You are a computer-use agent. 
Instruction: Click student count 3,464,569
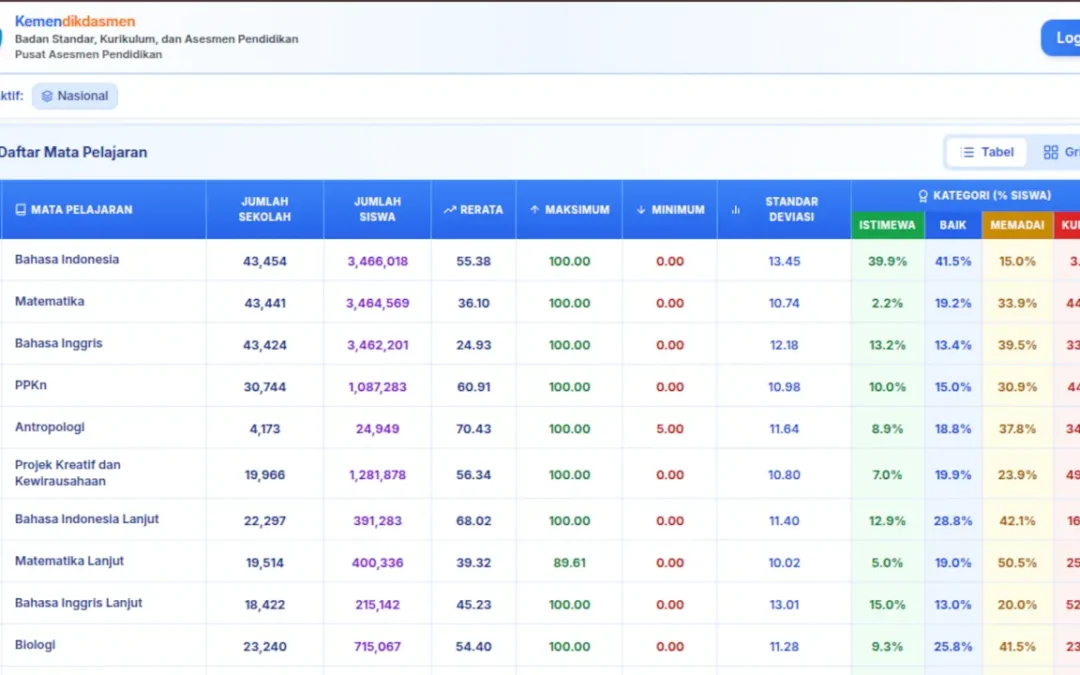point(377,303)
